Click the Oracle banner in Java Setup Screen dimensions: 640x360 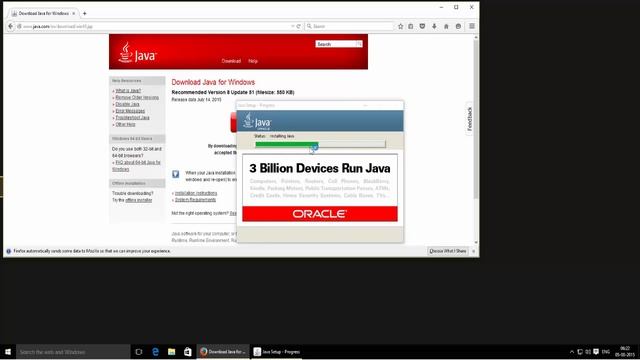320,214
